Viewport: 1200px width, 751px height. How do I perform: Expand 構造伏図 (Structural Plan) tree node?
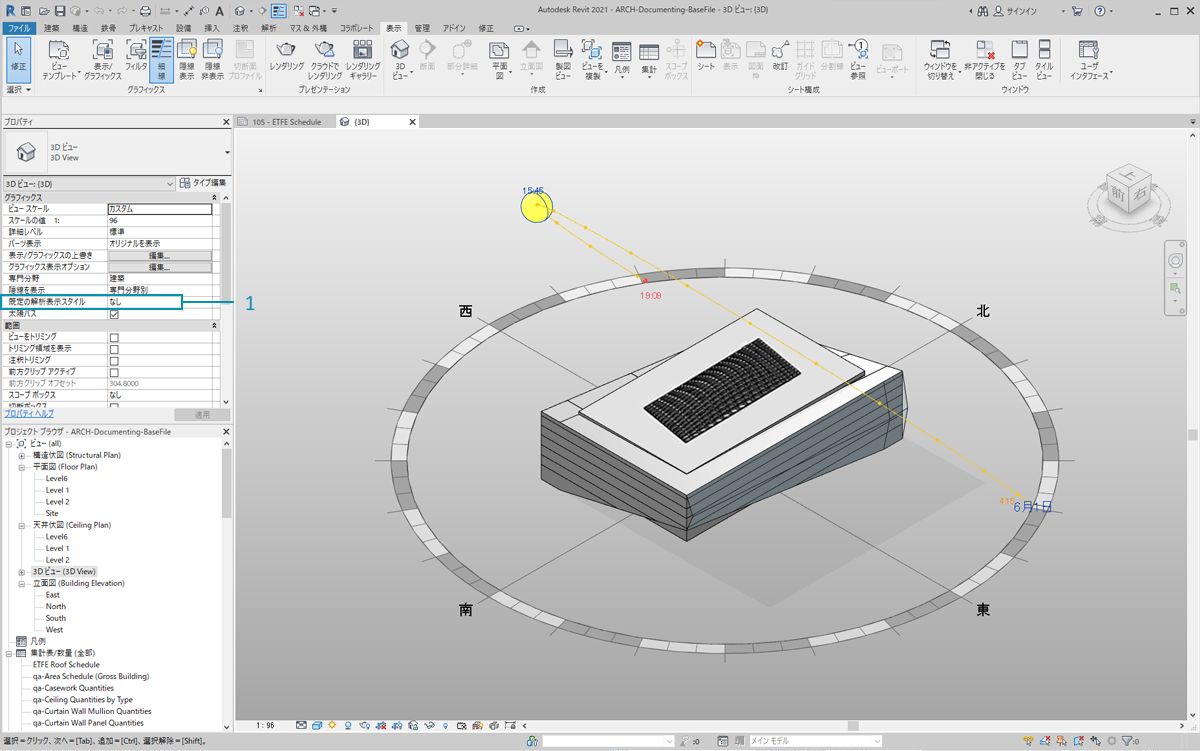[x=21, y=455]
